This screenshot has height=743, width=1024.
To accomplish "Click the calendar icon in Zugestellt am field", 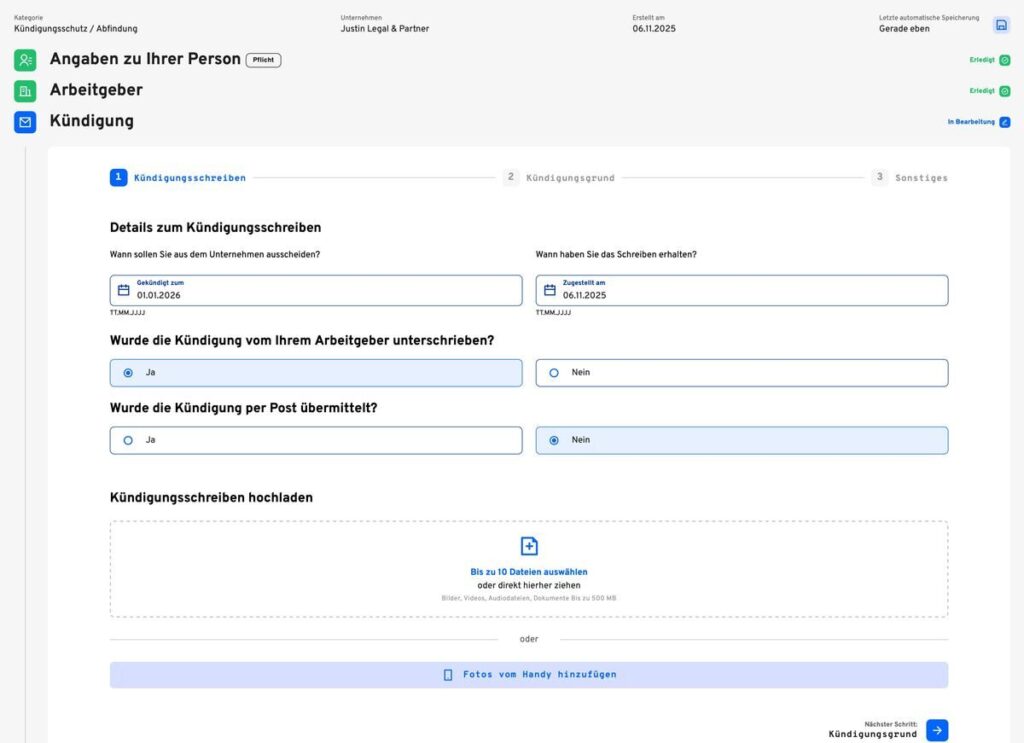I will pos(550,291).
